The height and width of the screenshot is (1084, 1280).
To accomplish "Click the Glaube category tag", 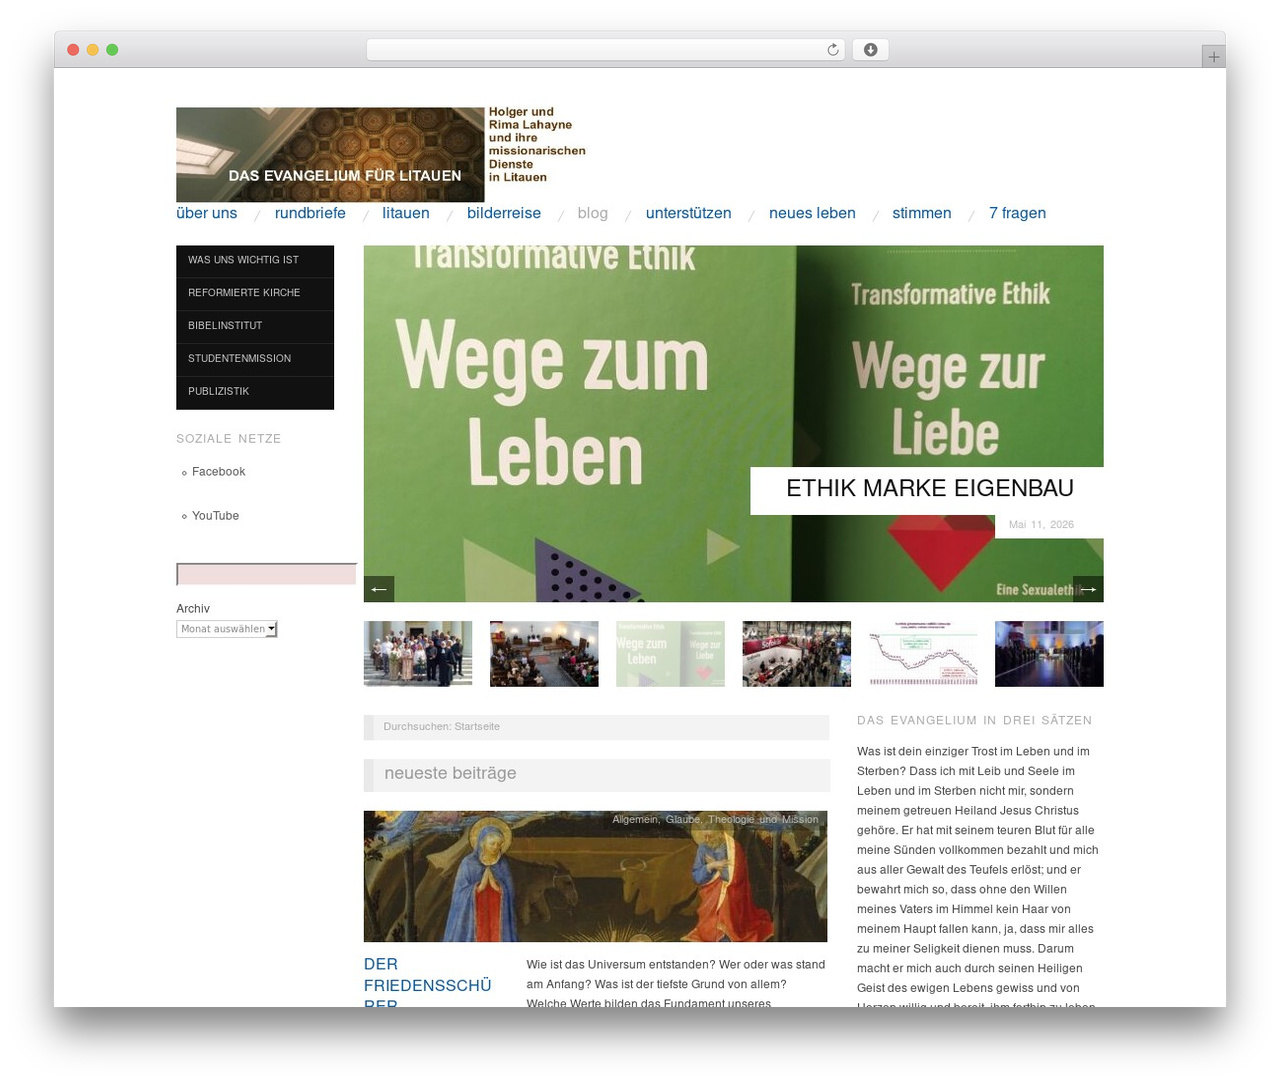I will 683,820.
